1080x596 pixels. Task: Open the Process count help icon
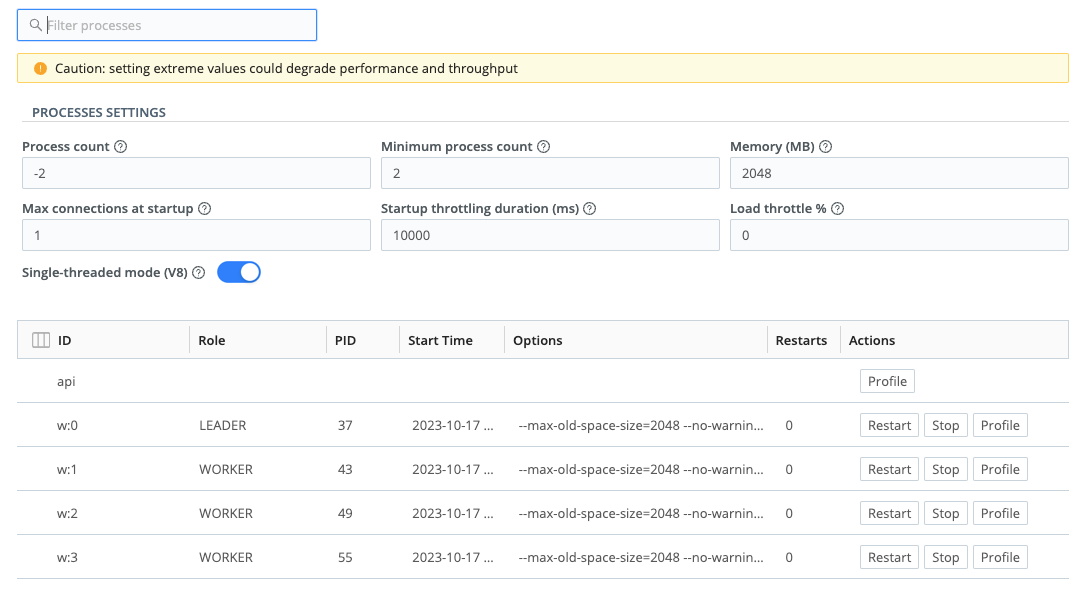coord(121,146)
